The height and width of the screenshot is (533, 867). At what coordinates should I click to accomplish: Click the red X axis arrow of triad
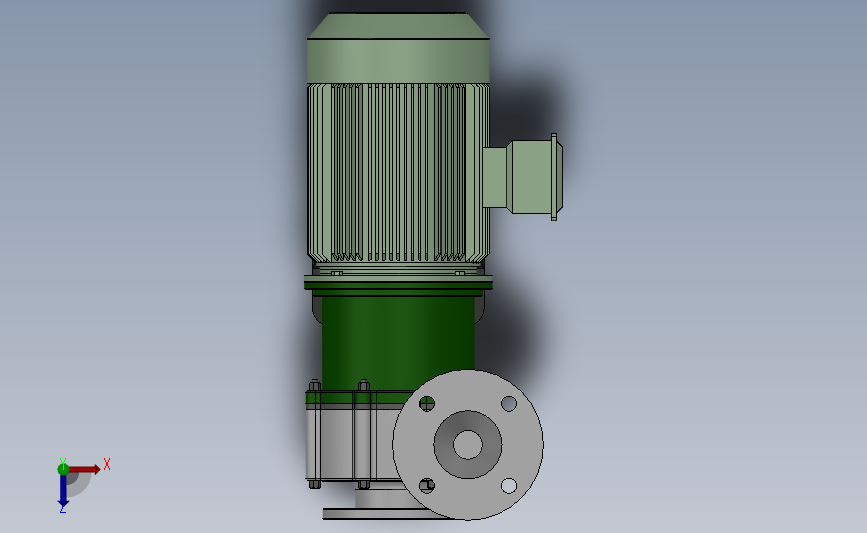pos(84,469)
